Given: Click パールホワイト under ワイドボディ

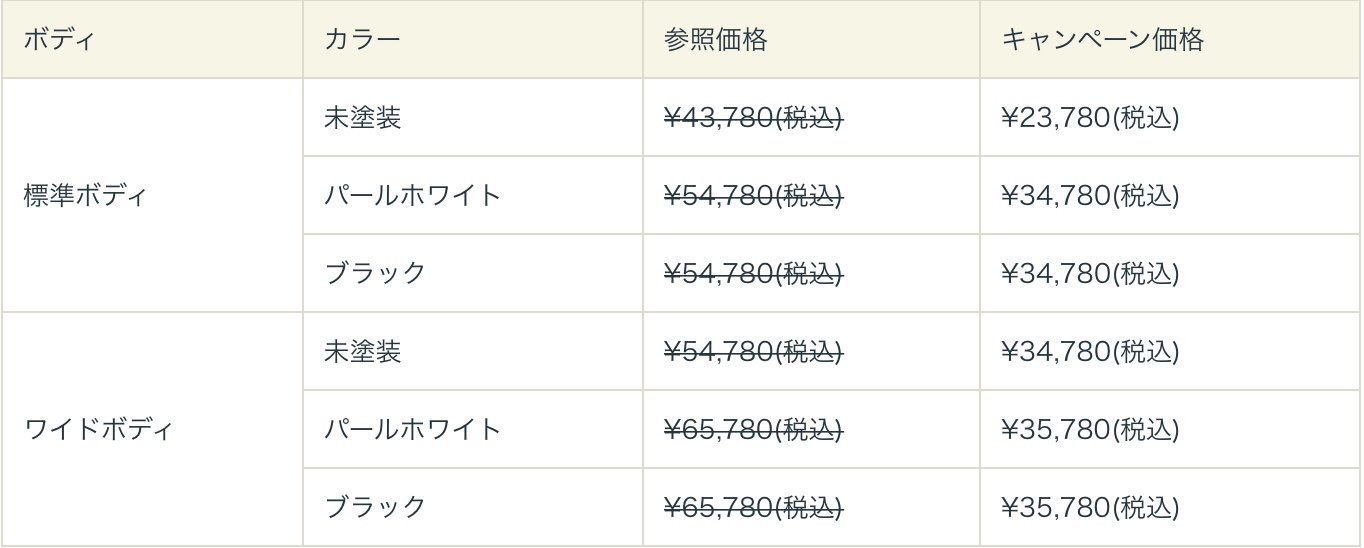Looking at the screenshot, I should tap(412, 430).
